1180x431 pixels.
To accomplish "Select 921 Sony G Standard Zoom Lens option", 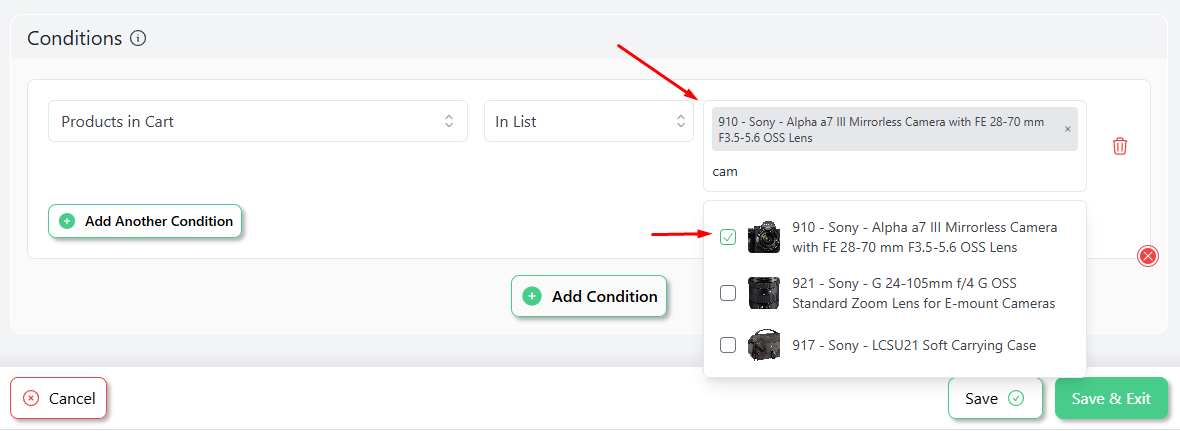I will tap(895, 293).
